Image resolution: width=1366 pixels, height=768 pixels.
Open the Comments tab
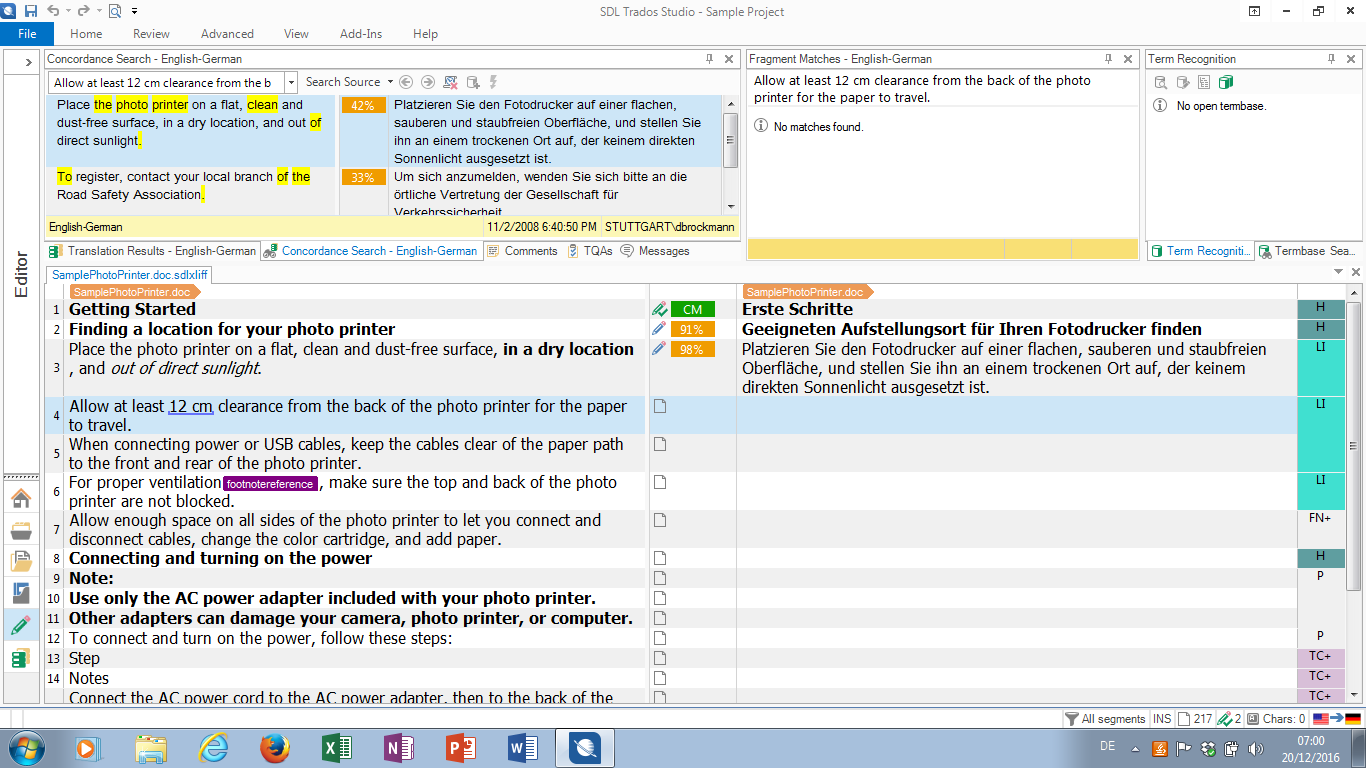[522, 251]
